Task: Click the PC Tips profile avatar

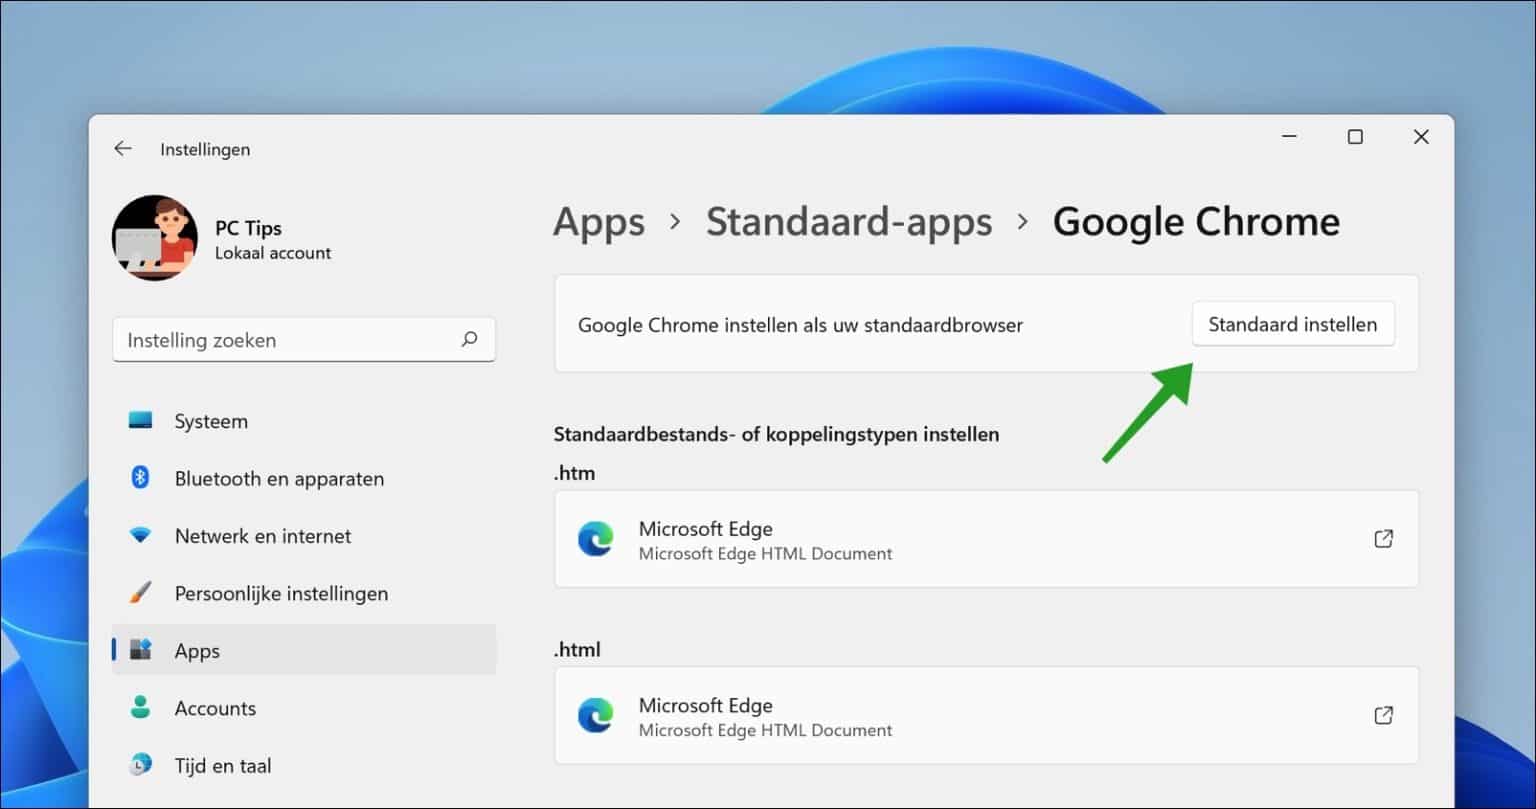Action: [x=155, y=238]
